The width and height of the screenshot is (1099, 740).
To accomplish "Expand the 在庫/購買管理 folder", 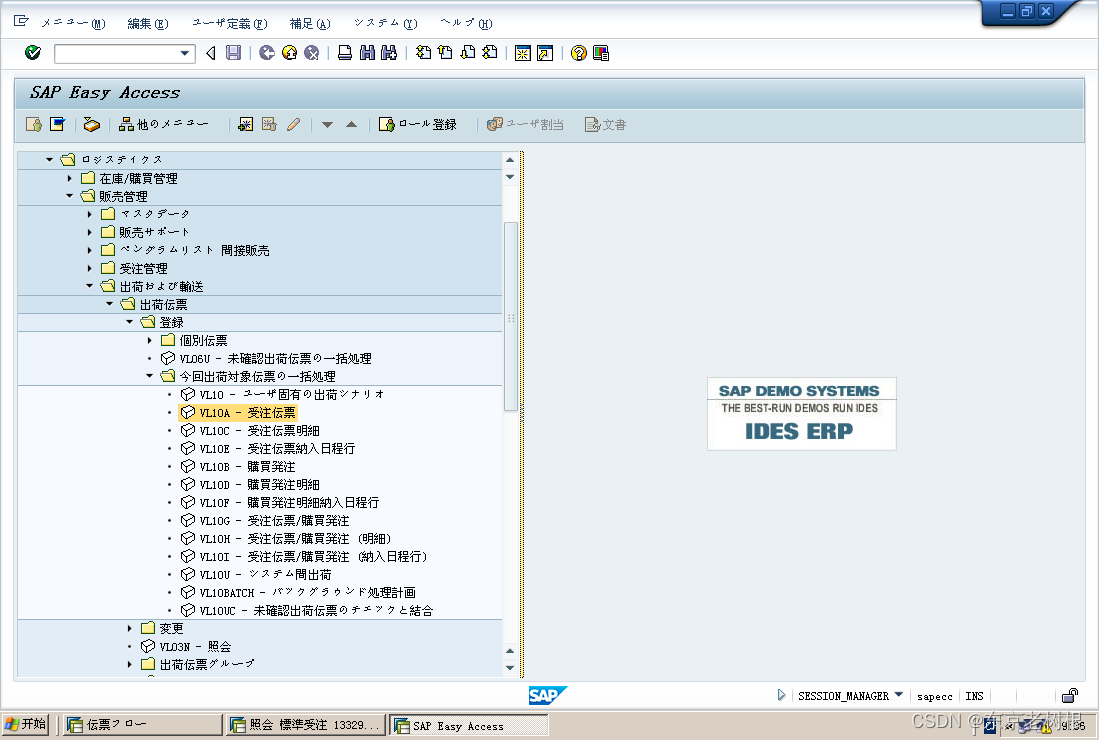I will click(x=69, y=178).
